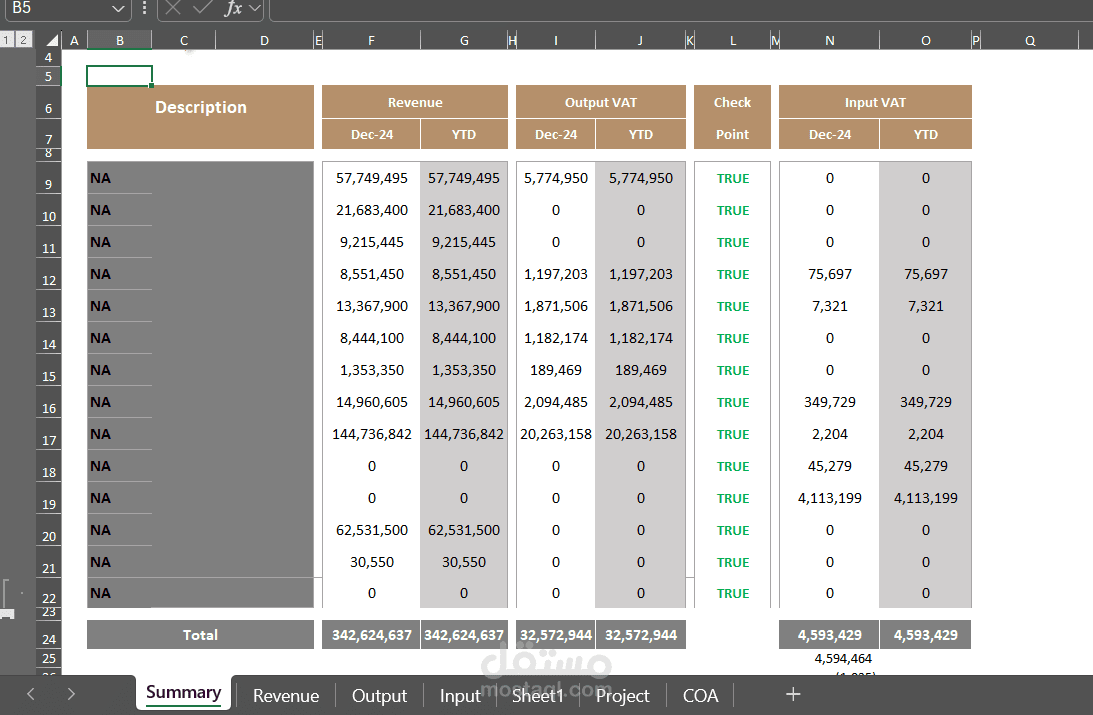This screenshot has height=715, width=1093.
Task: Switch to the Summary sheet tab
Action: pos(183,693)
